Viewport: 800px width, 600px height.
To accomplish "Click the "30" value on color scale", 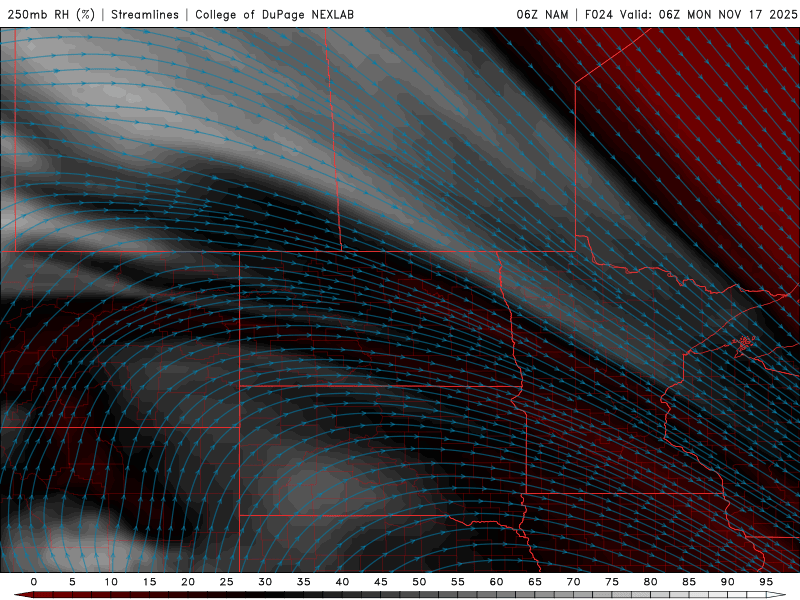I will [265, 582].
